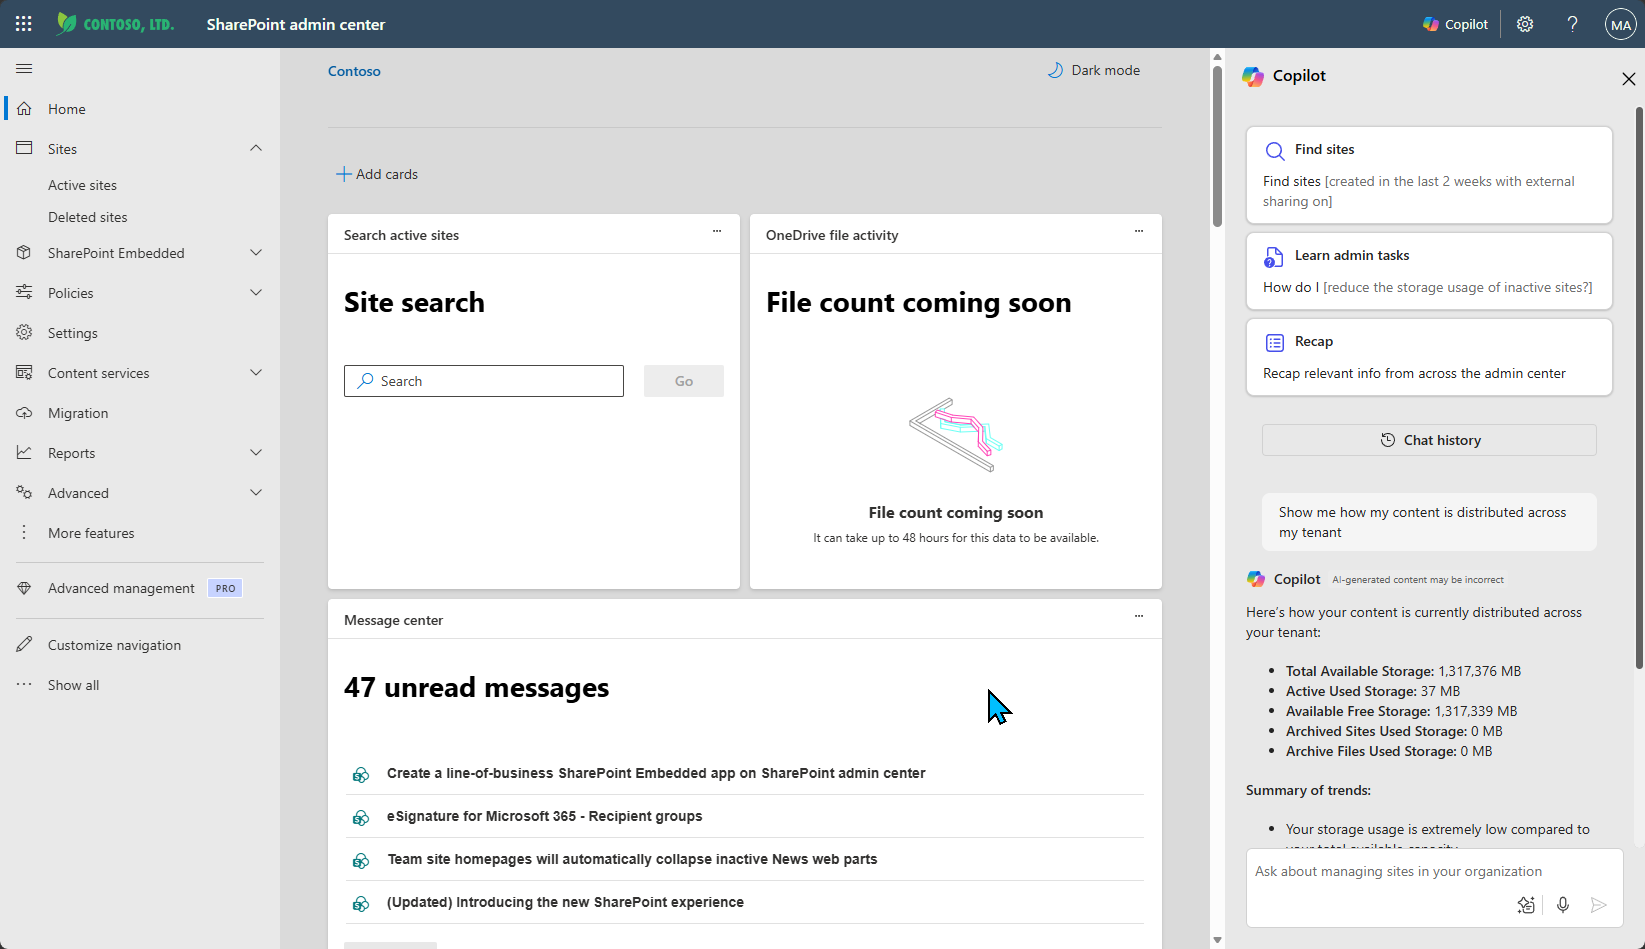Click the Home house icon
1645x949 pixels.
tap(24, 109)
